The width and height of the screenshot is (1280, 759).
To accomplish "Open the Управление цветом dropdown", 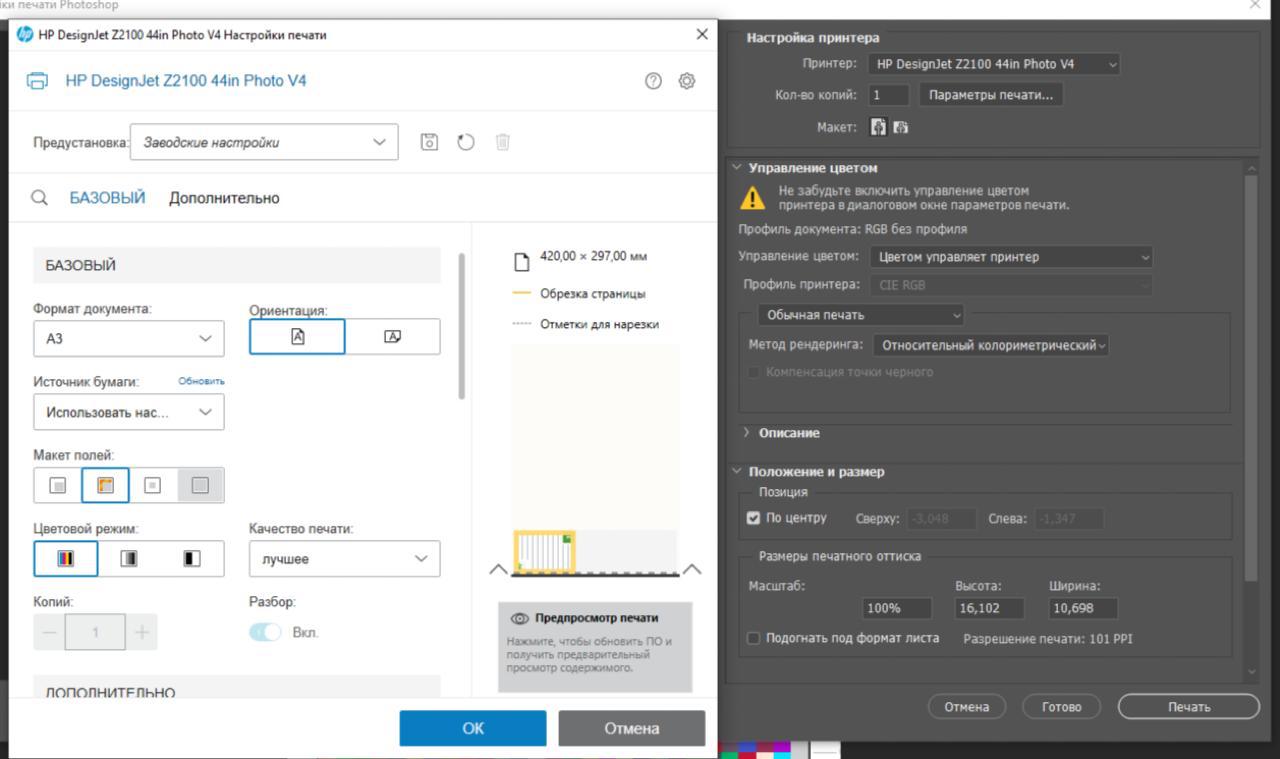I will coord(1011,257).
